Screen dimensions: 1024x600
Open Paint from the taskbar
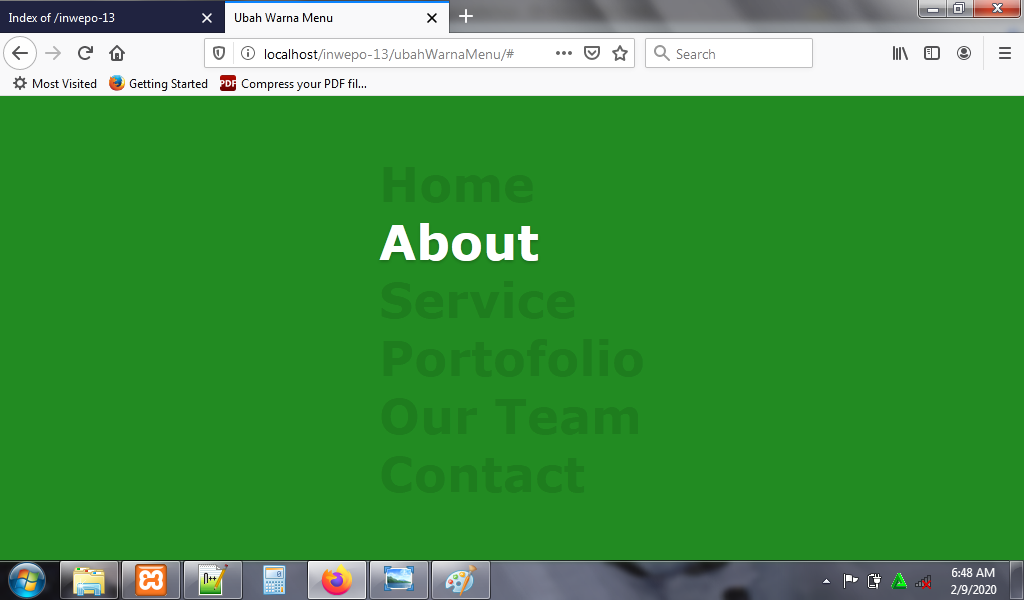460,580
